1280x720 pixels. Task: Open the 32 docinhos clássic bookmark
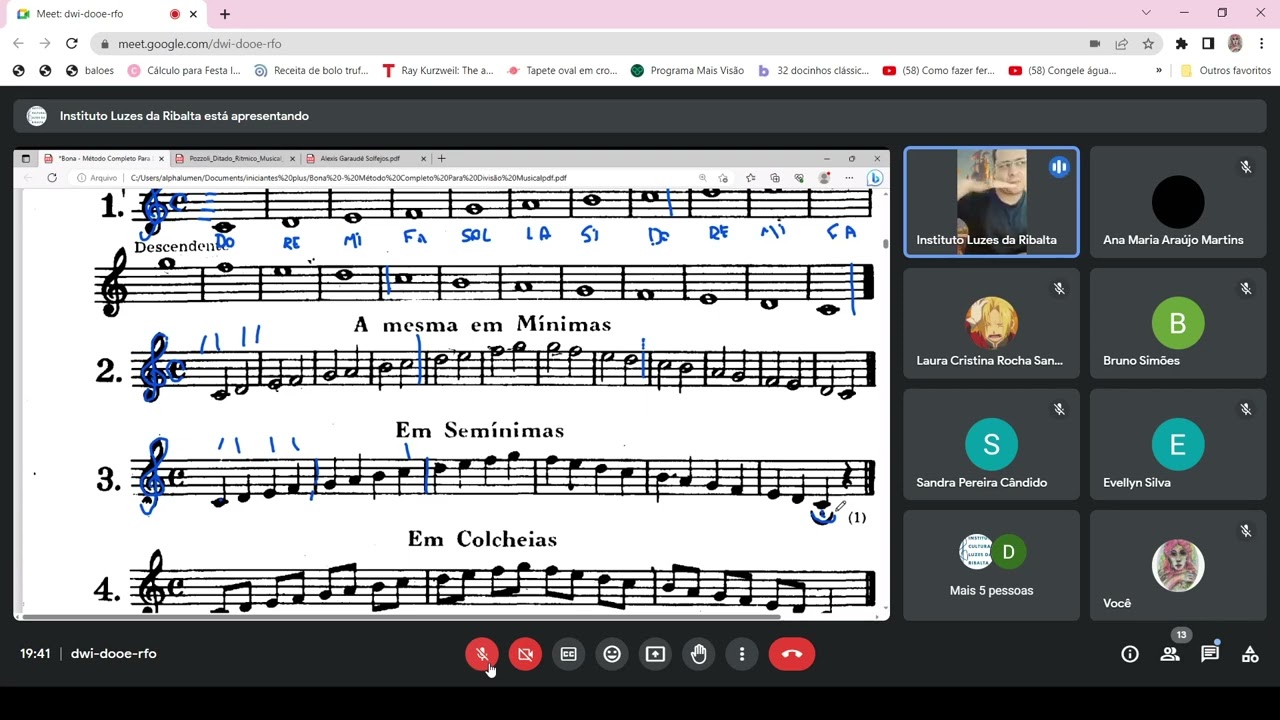click(x=814, y=71)
